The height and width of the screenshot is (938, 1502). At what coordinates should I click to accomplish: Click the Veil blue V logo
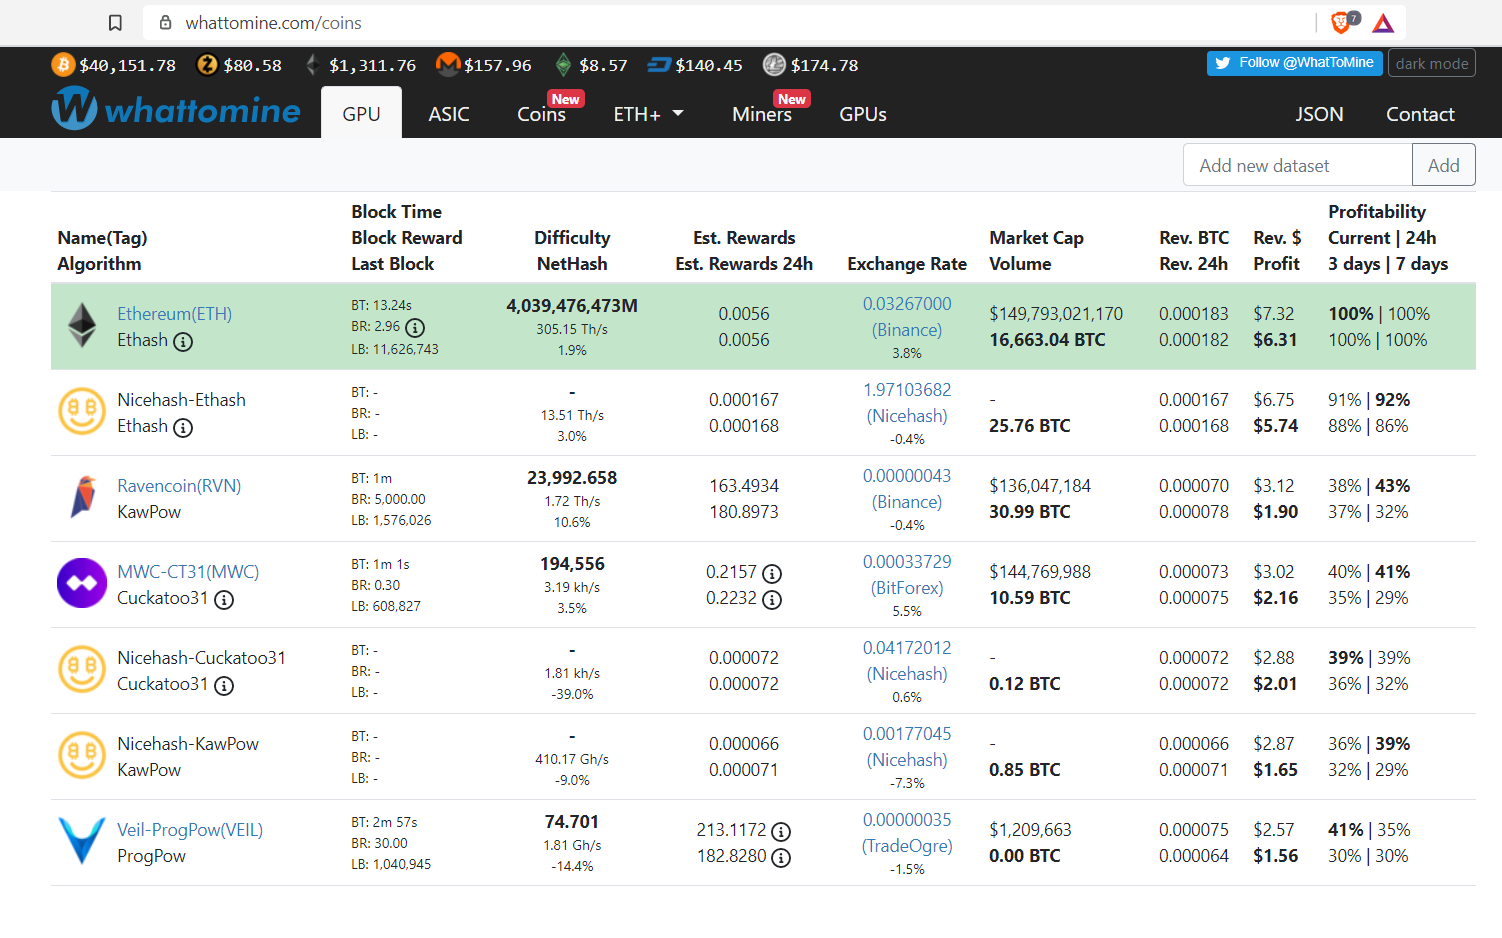click(82, 840)
